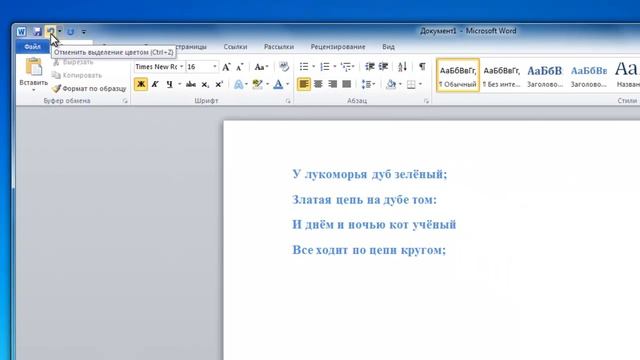Image resolution: width=640 pixels, height=360 pixels.
Task: Click the Redo button in quick access toolbar
Action: tap(70, 31)
